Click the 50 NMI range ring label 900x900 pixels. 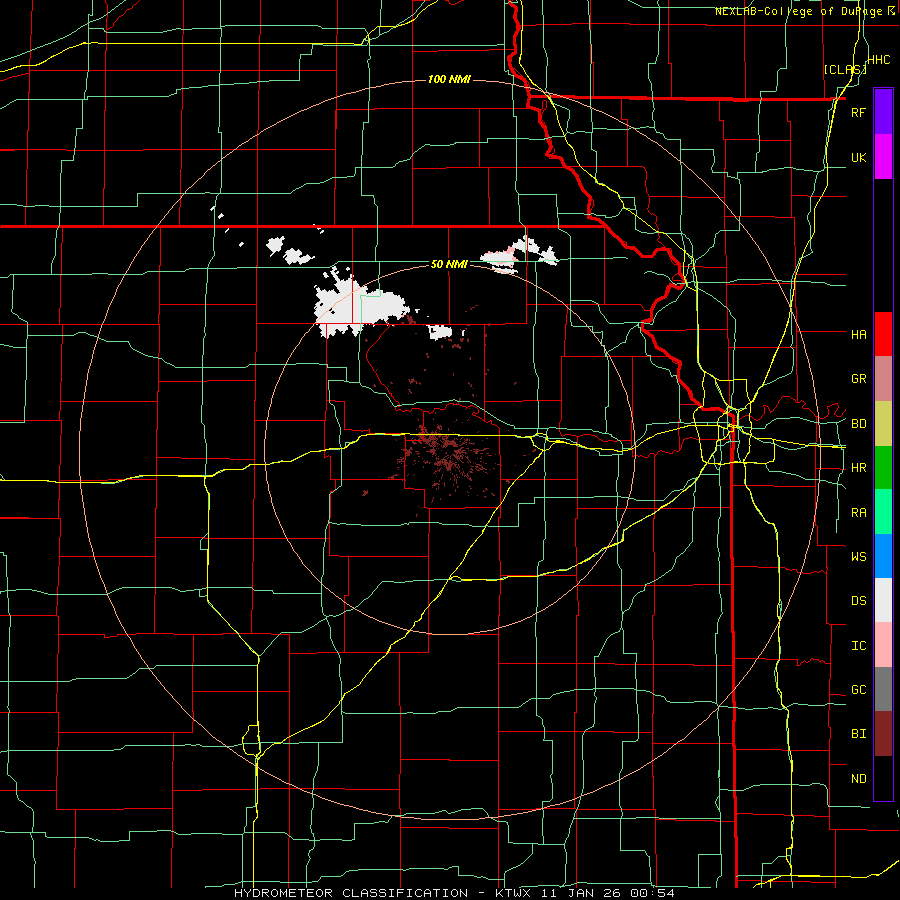[449, 264]
